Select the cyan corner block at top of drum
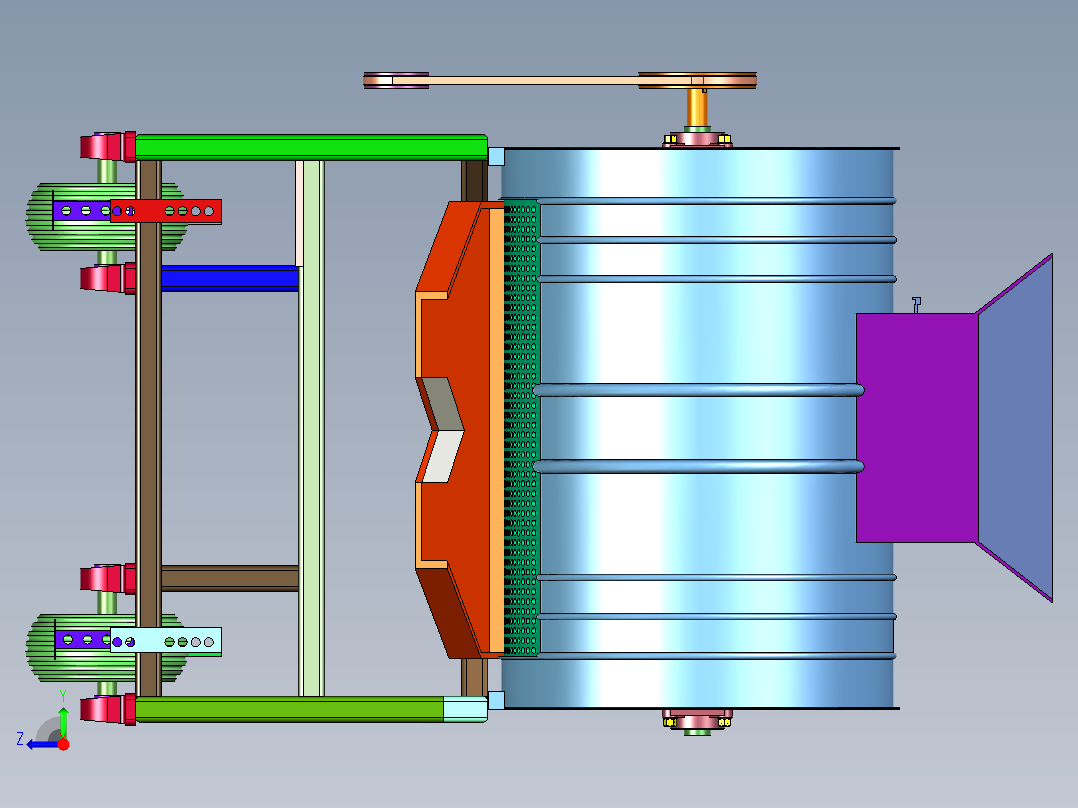Image resolution: width=1078 pixels, height=808 pixels. click(x=496, y=156)
